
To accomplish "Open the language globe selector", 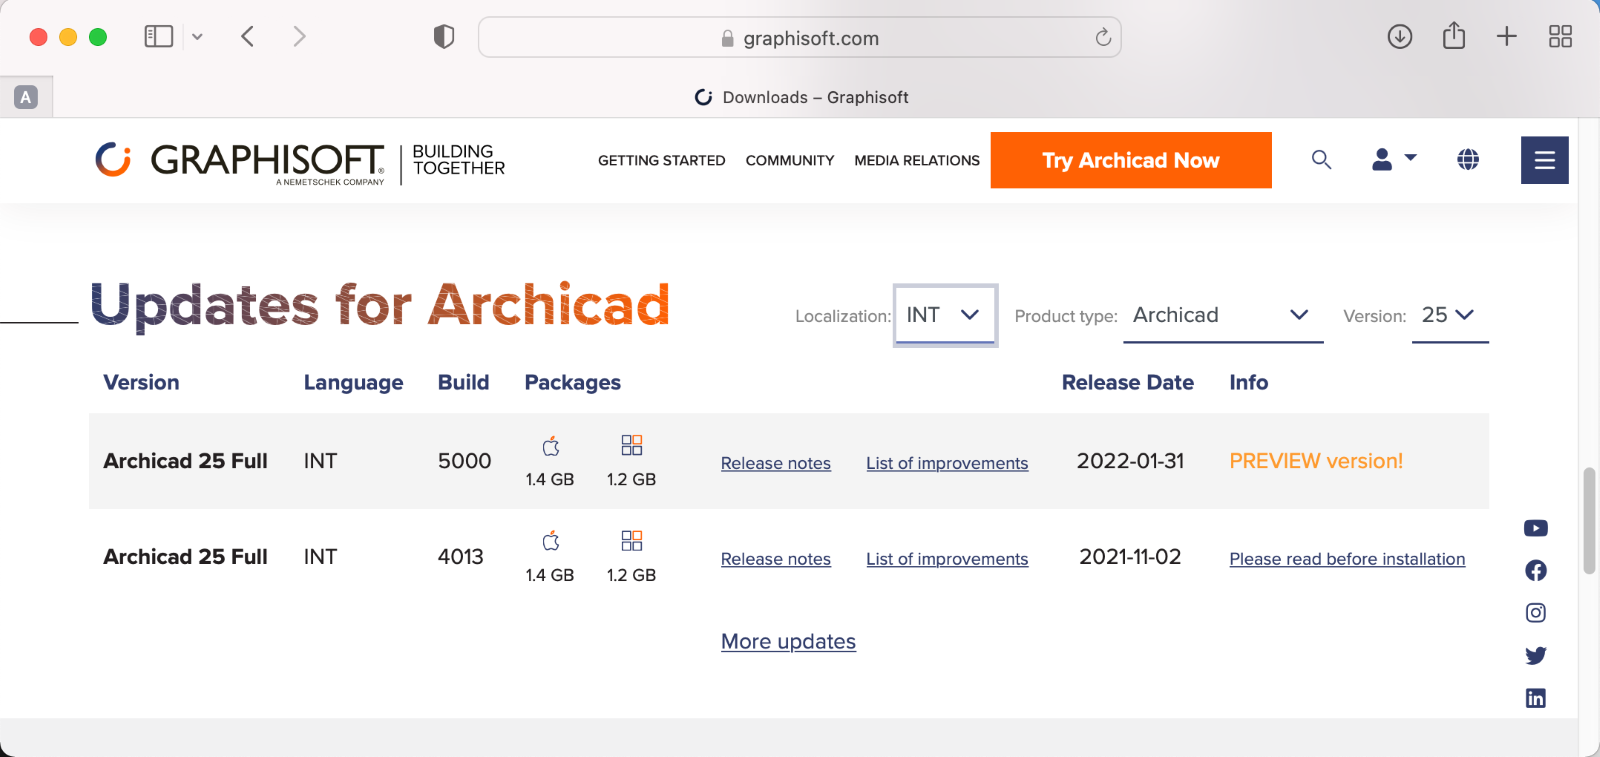I will click(1468, 159).
